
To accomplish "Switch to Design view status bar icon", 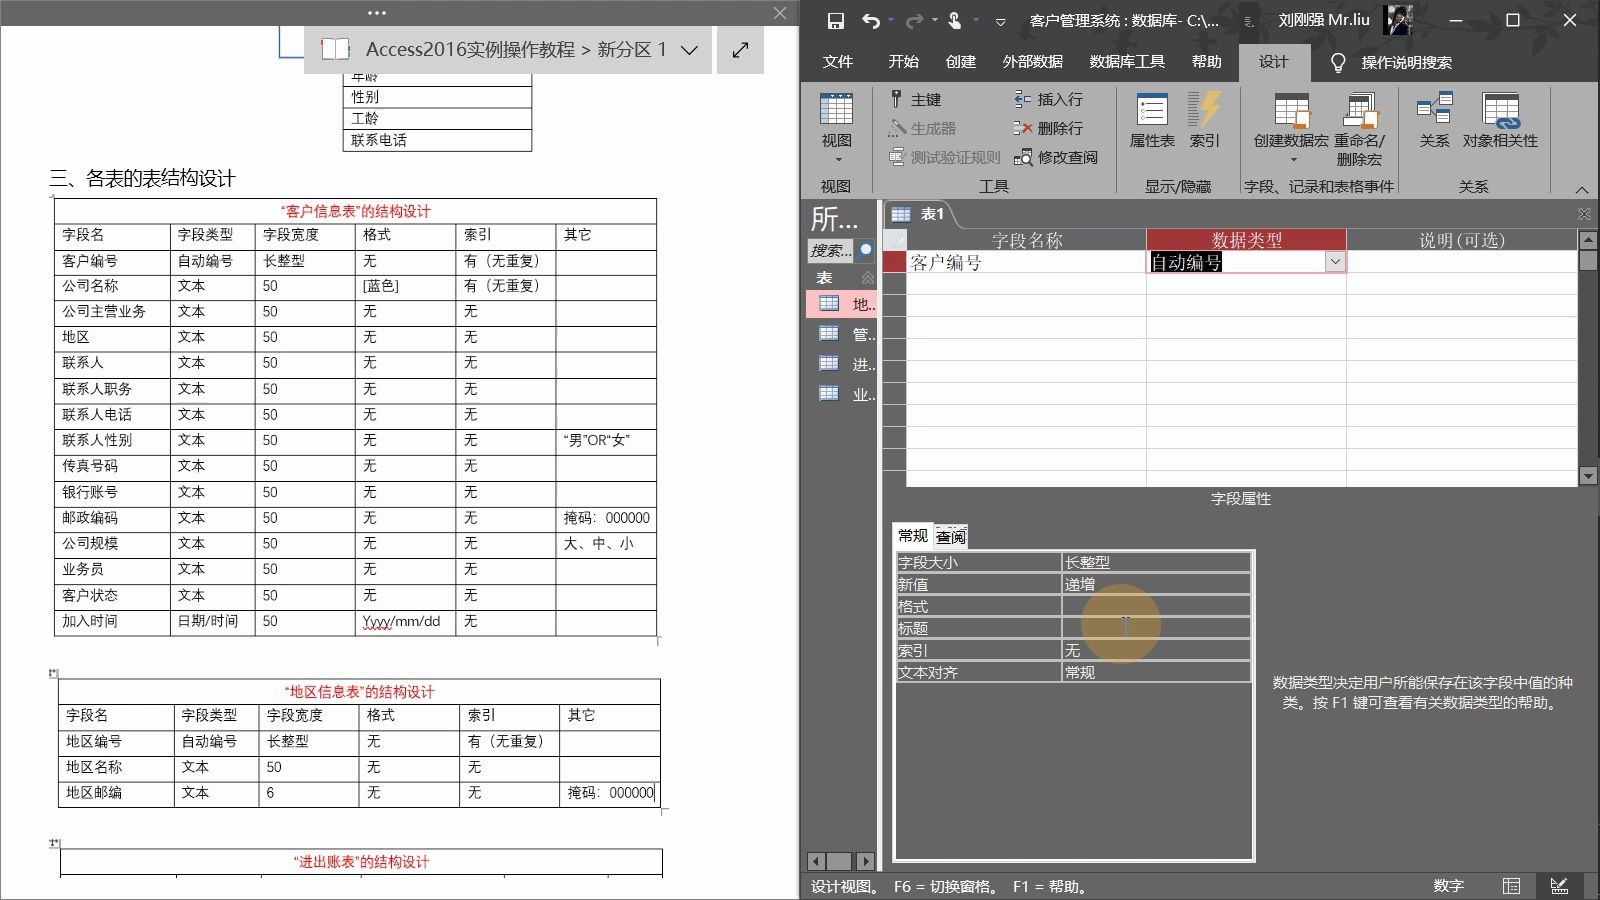I will tap(1559, 886).
